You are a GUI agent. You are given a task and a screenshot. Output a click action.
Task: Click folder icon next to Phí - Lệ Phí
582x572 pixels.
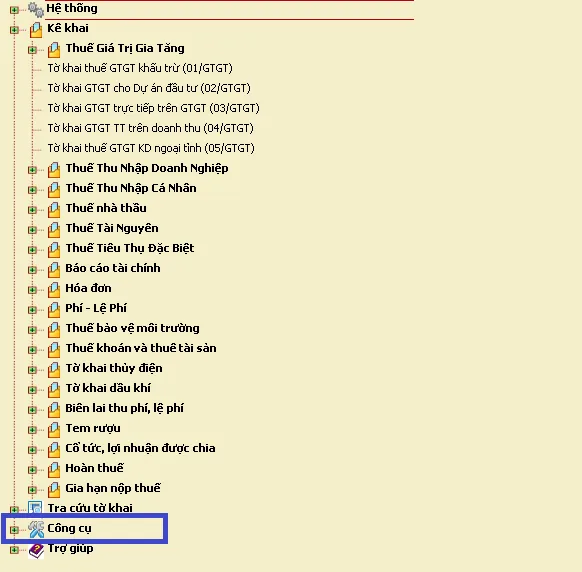click(54, 310)
